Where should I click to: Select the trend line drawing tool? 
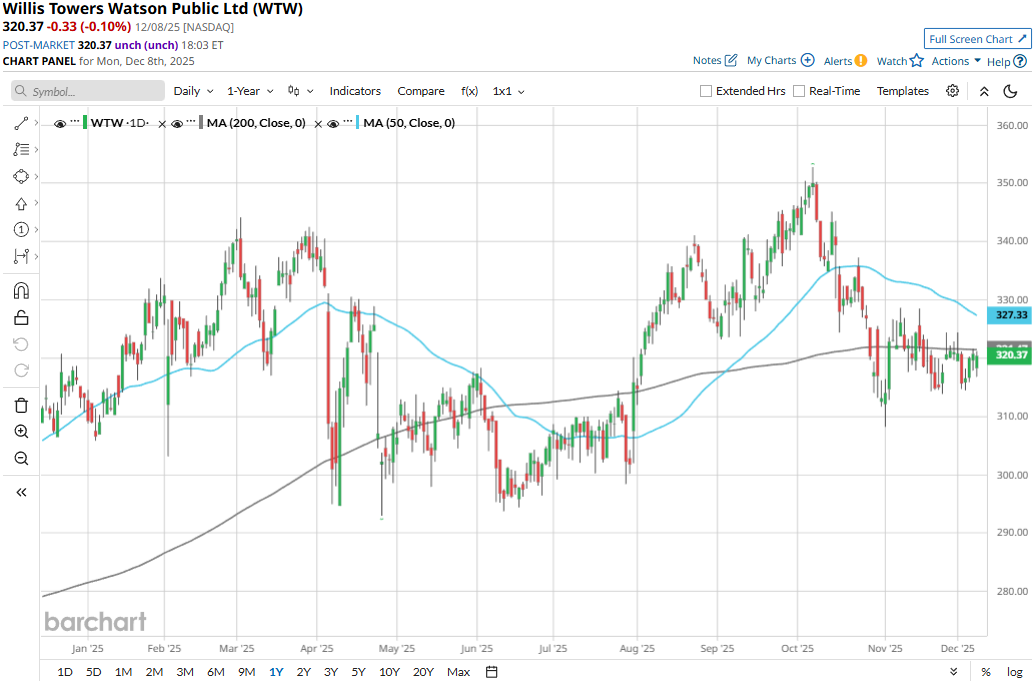pos(21,123)
